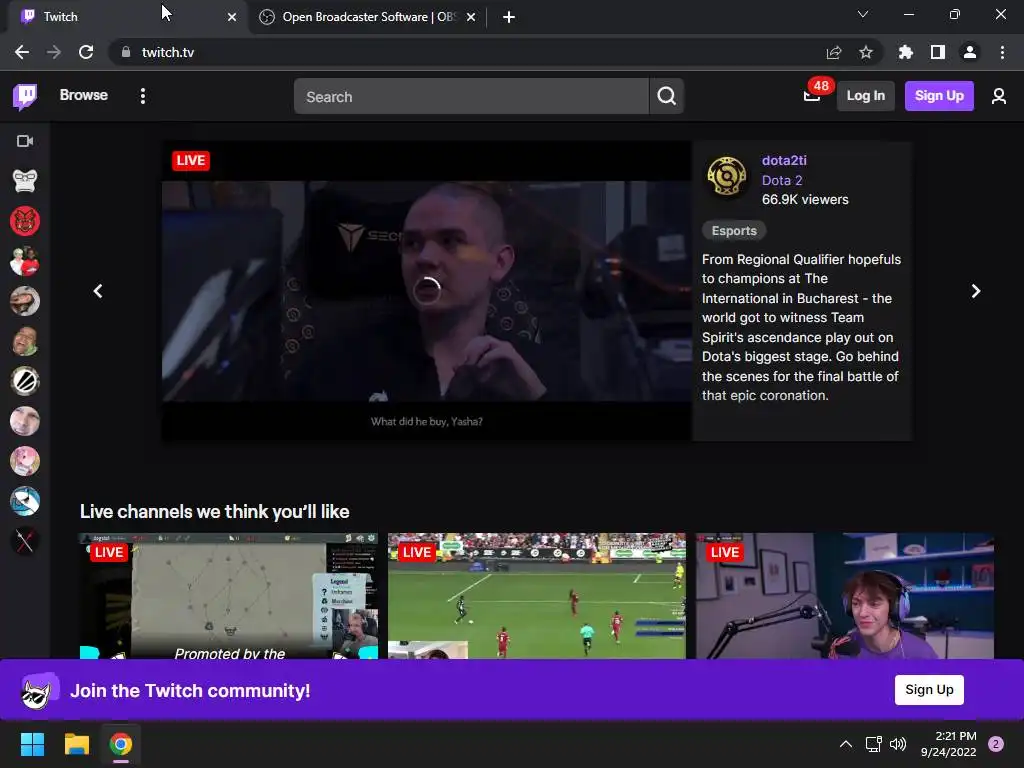Open the first recommended live stream with map
Screen dimensions: 1024x768
[x=229, y=596]
